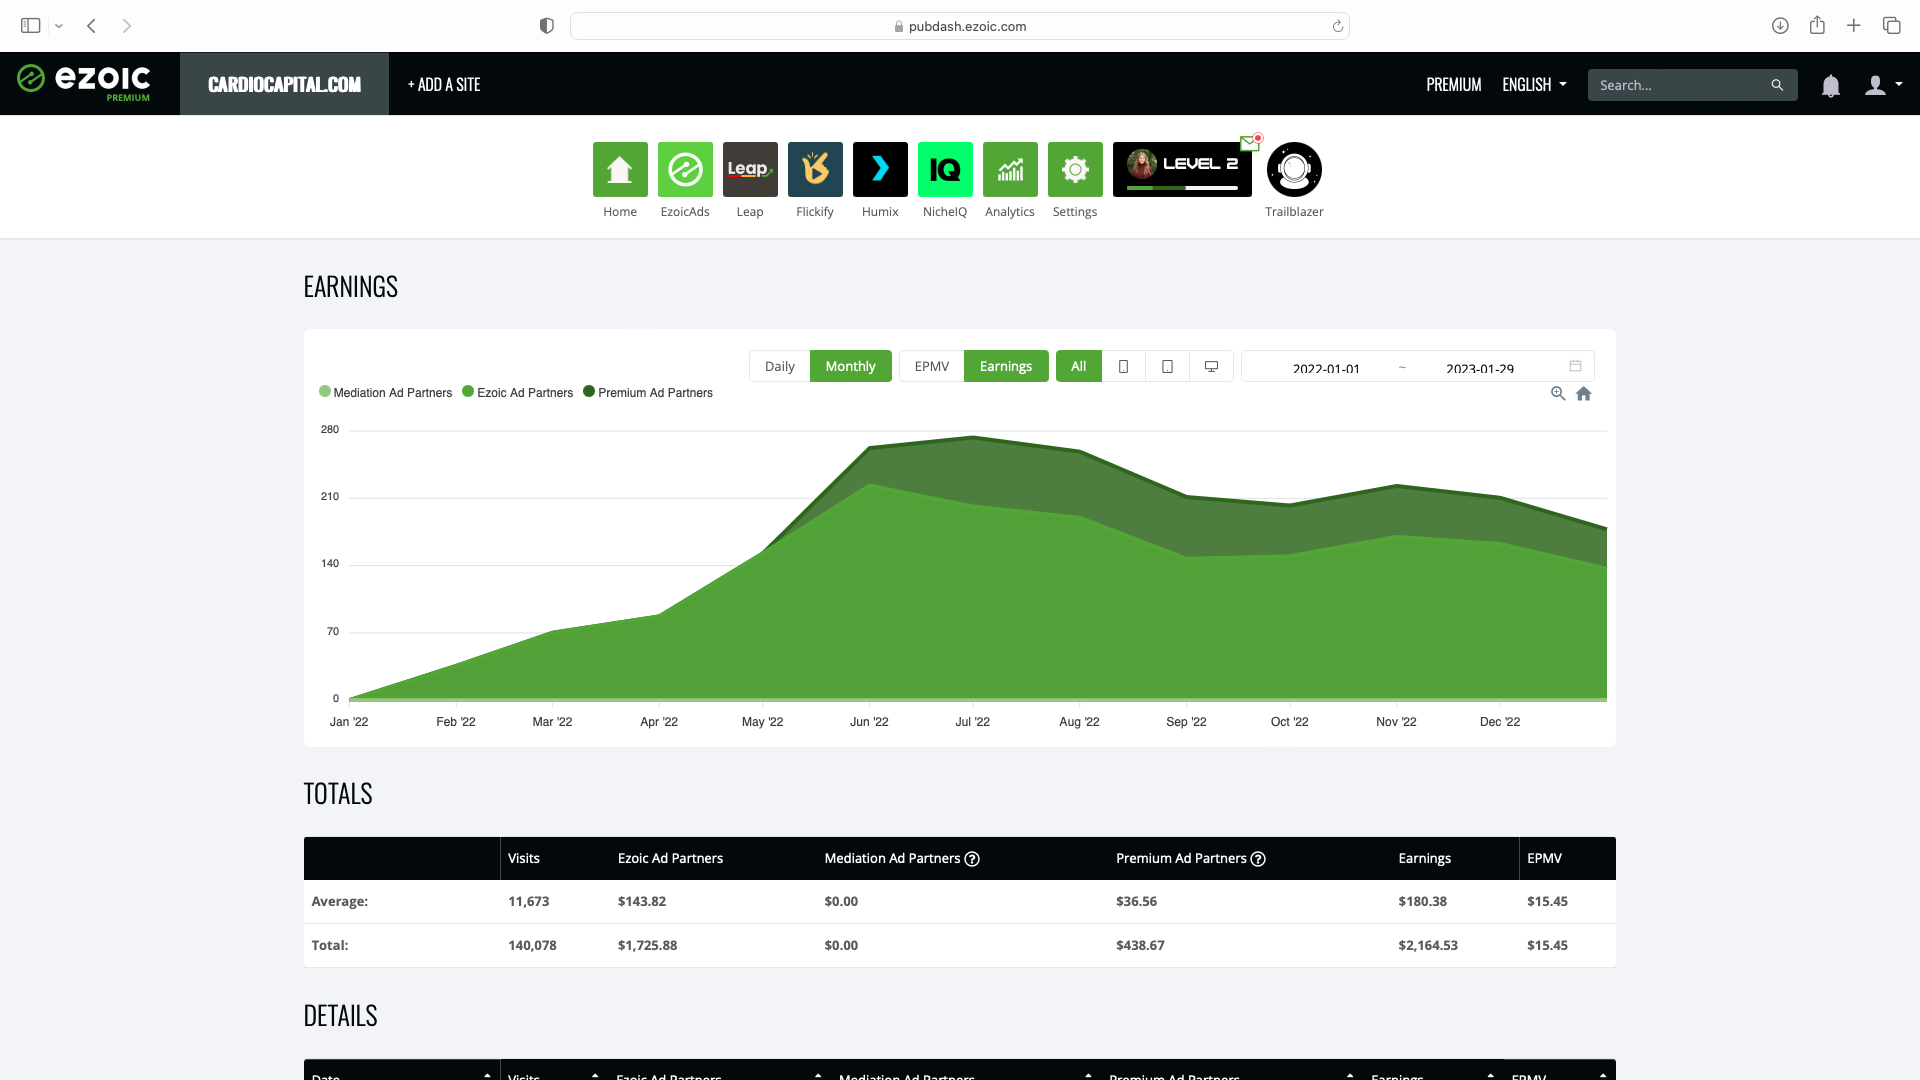Switch chart to Daily view
This screenshot has height=1080, width=1920.
(780, 366)
